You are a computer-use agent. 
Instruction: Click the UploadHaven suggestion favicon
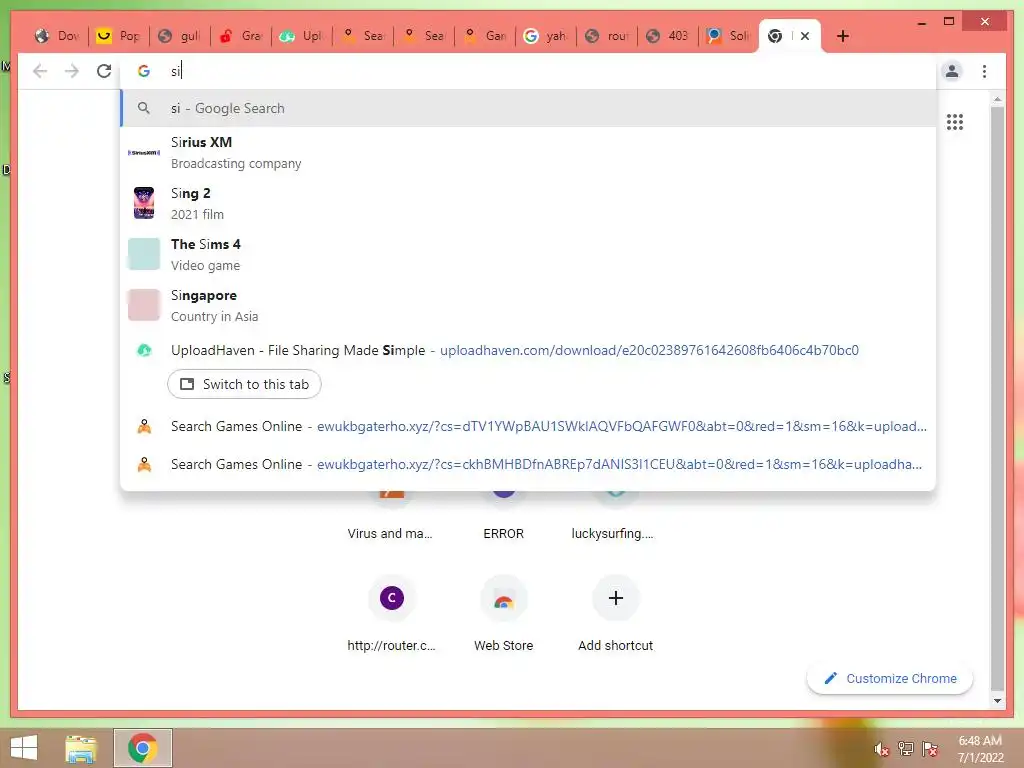point(144,350)
